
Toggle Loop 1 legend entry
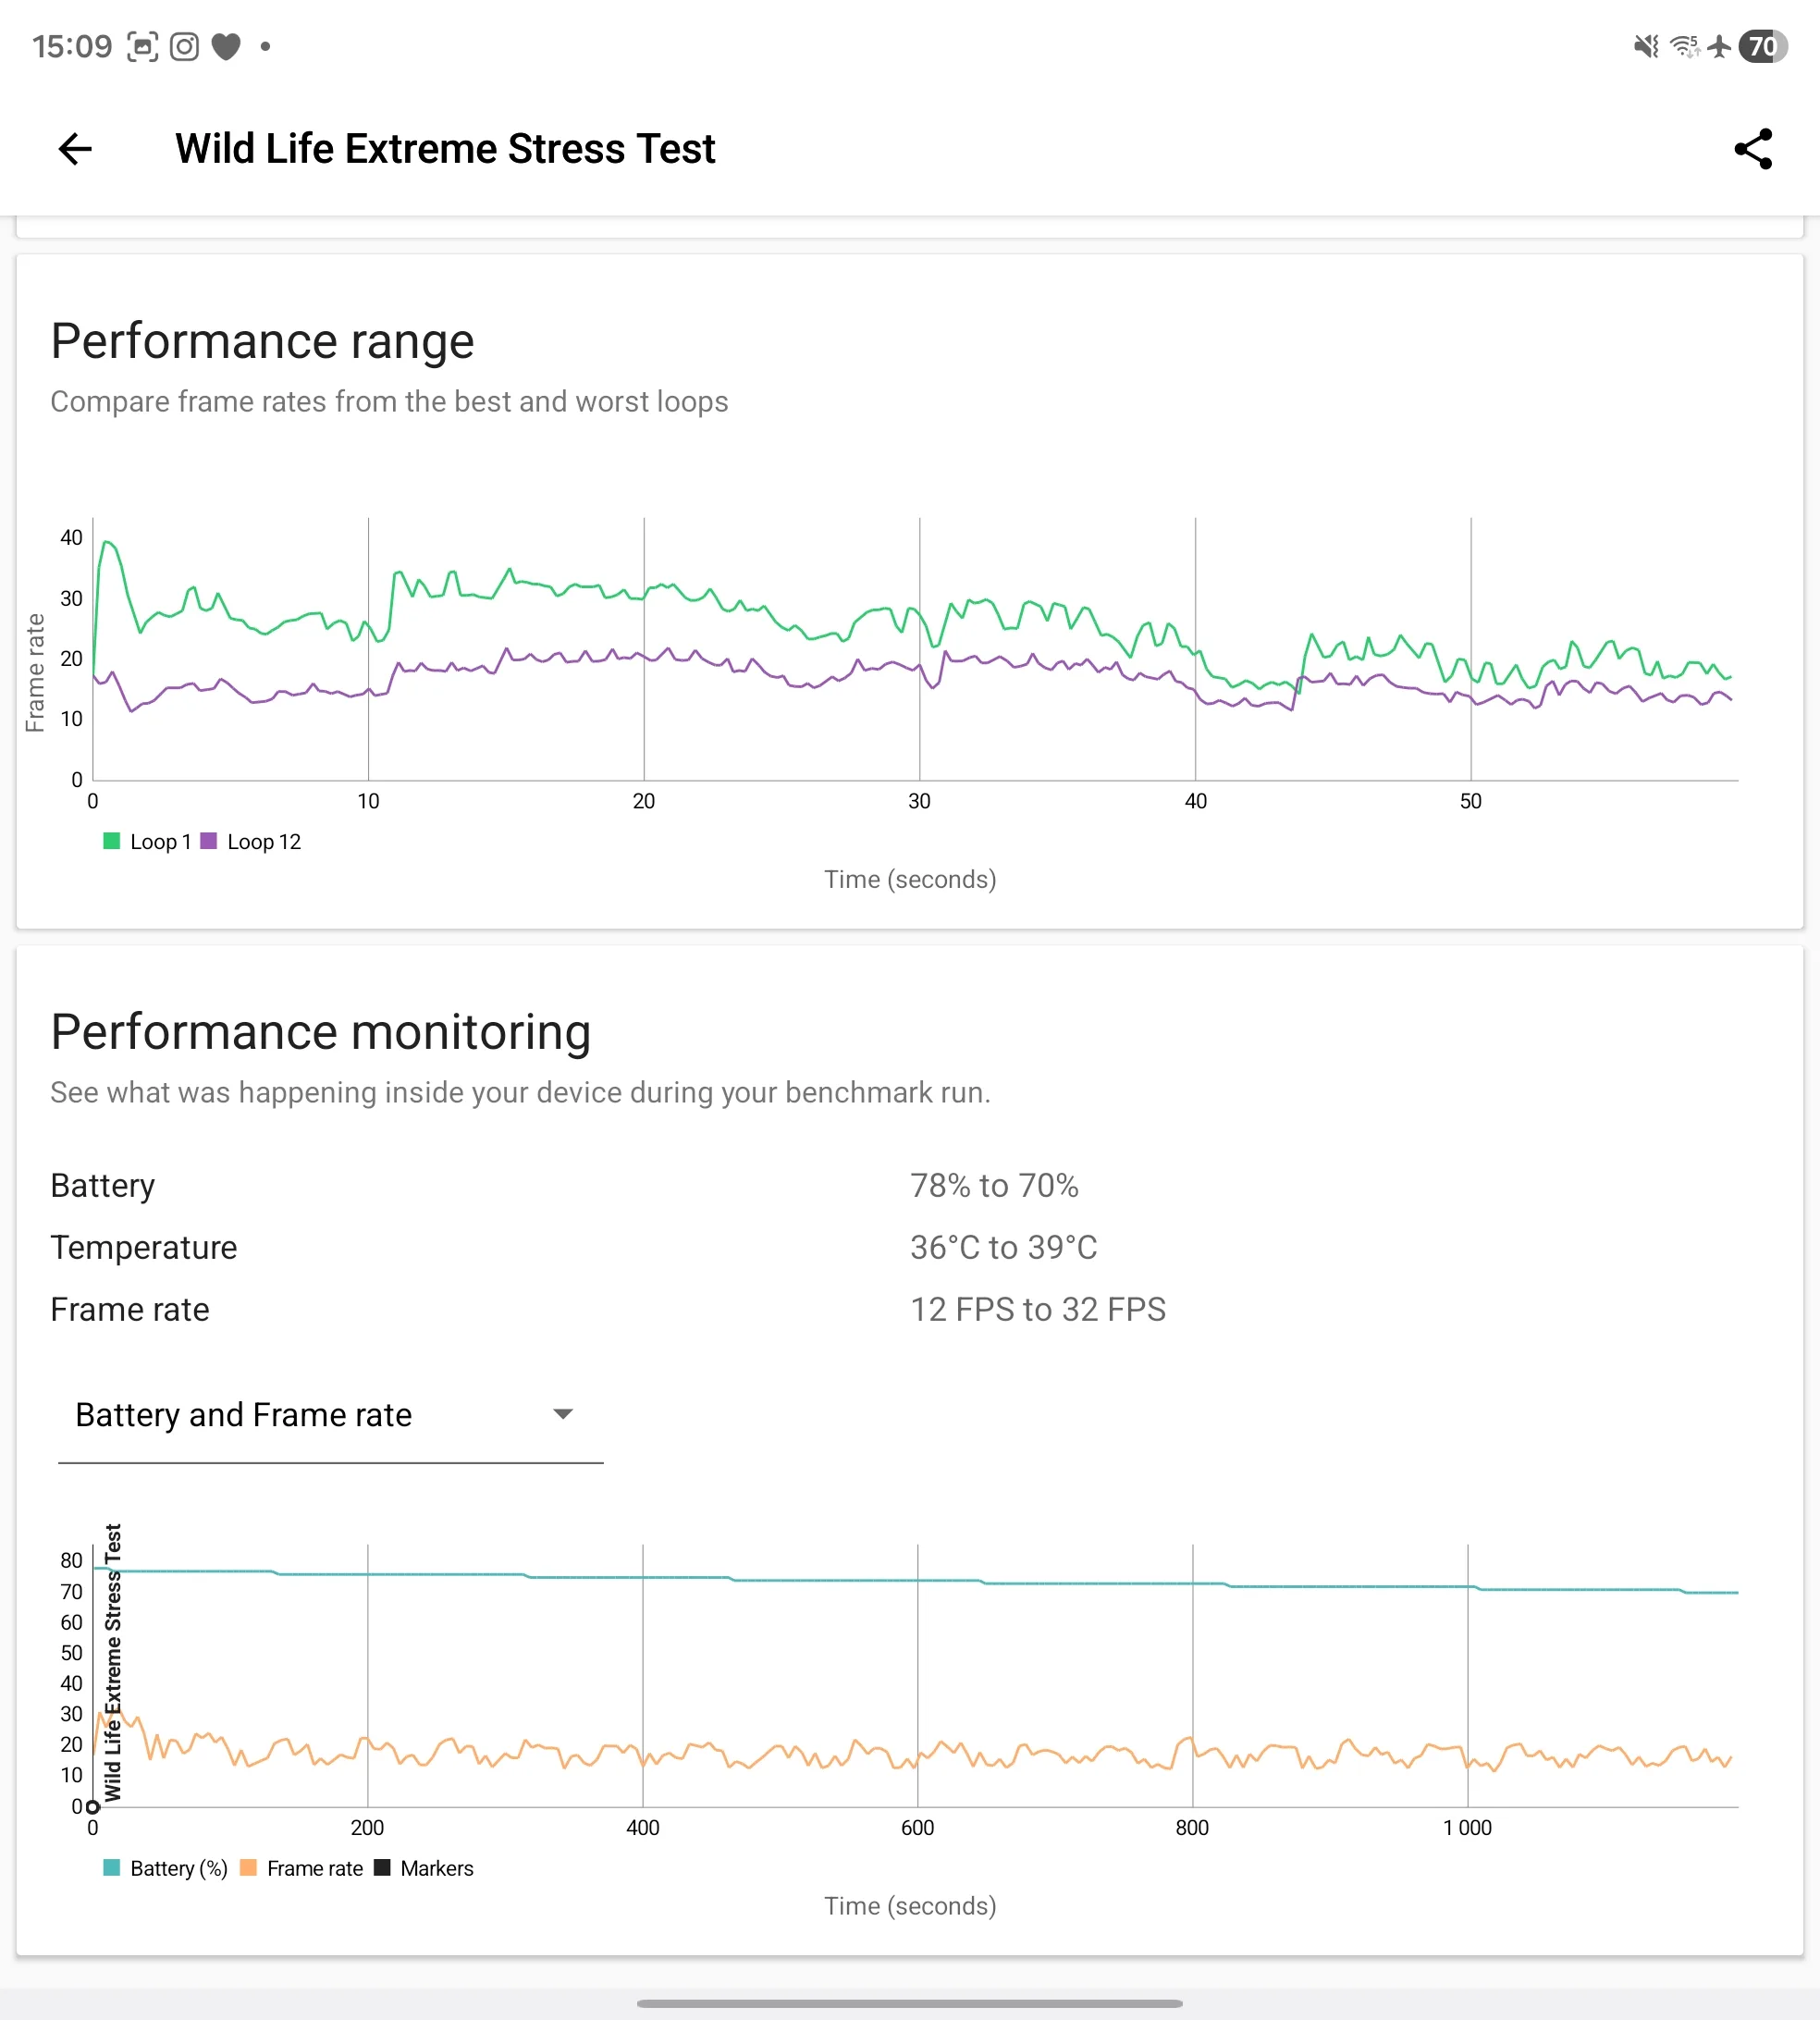159,842
